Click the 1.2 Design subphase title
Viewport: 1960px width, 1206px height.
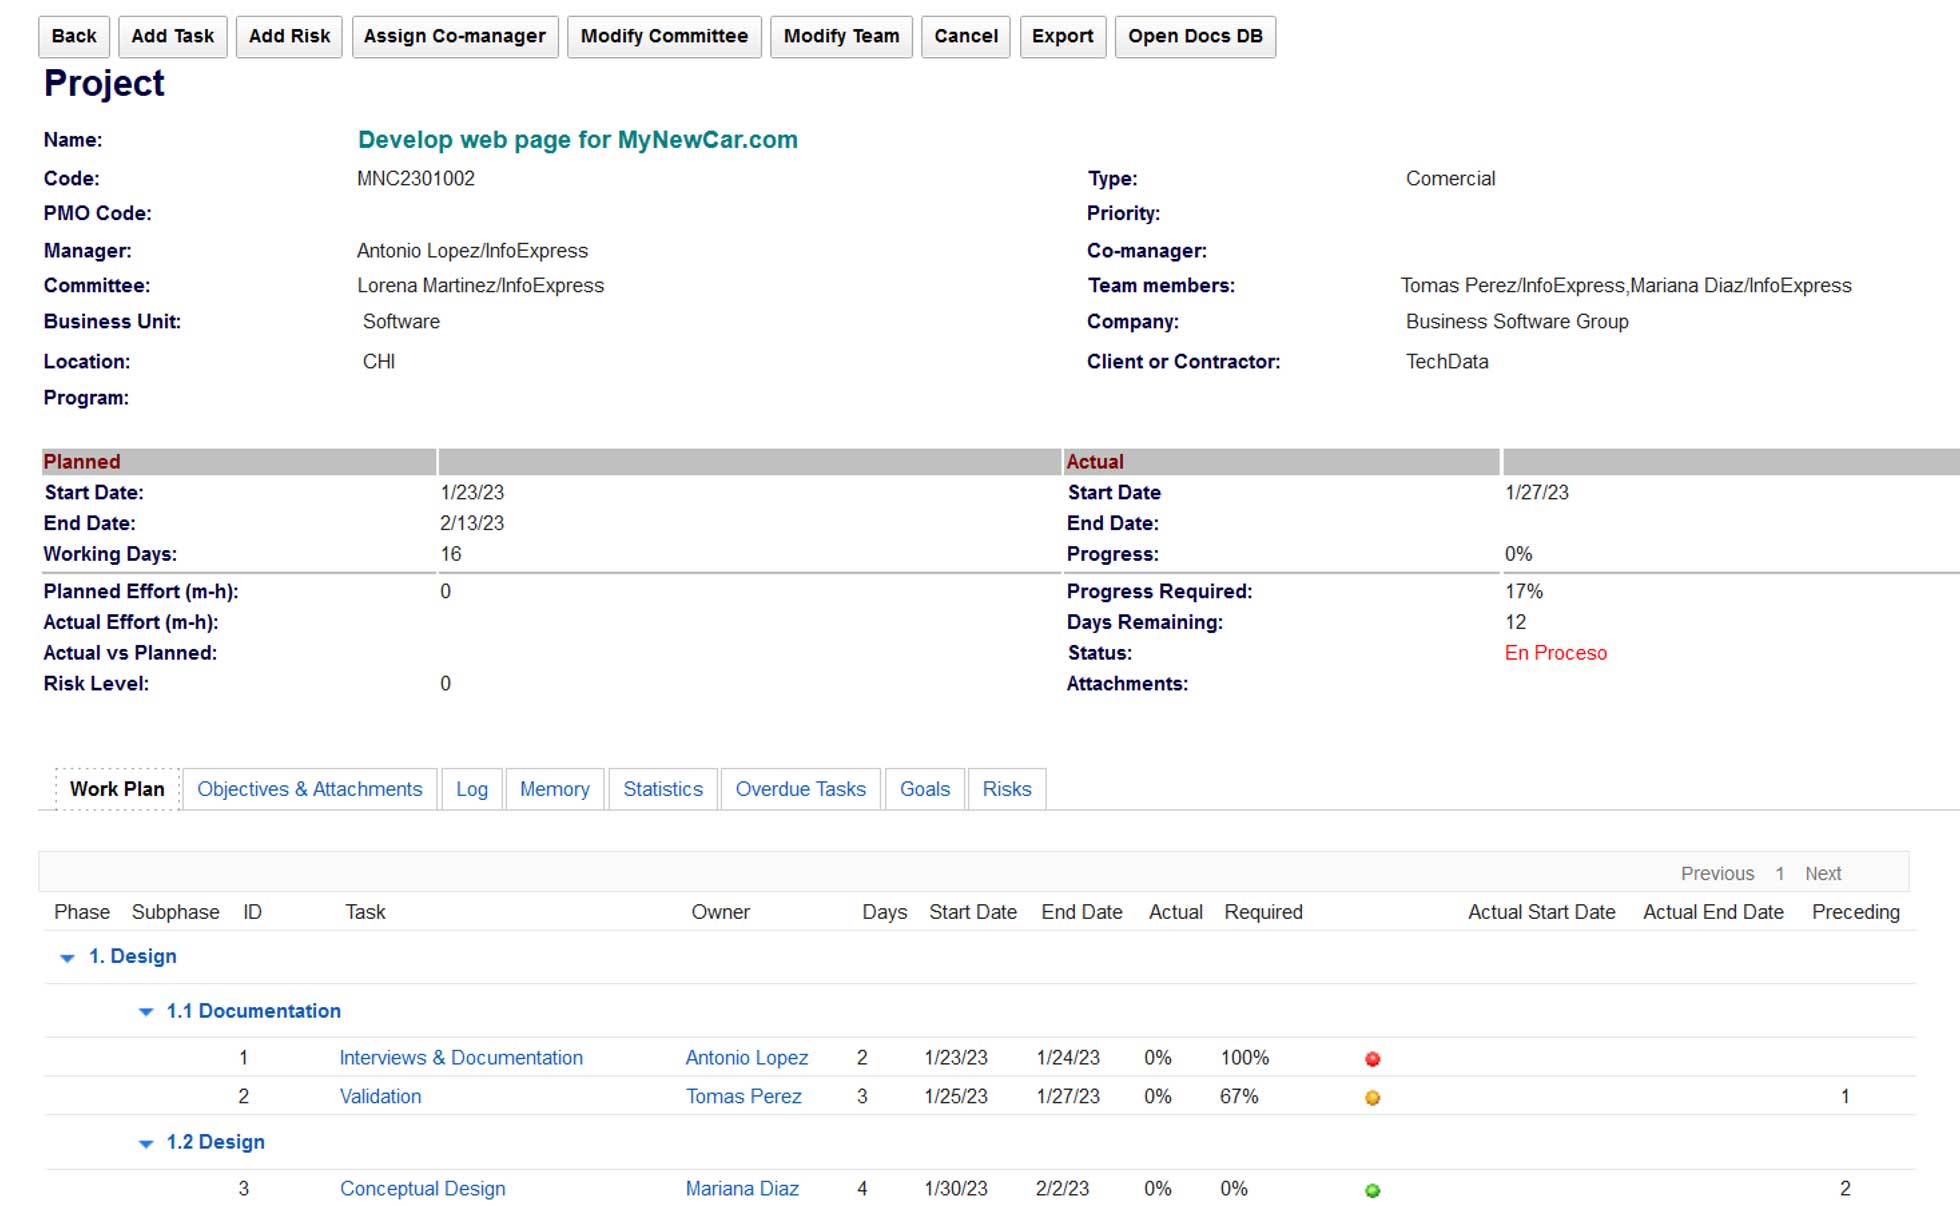coord(216,1142)
